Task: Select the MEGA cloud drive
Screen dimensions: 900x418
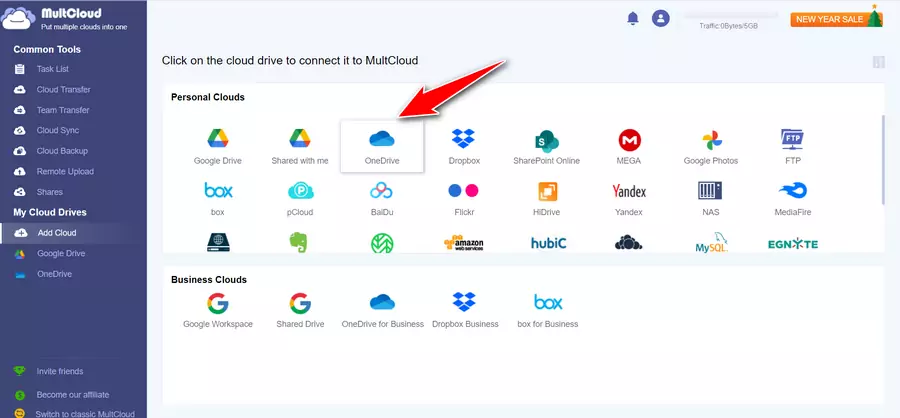Action: click(629, 146)
